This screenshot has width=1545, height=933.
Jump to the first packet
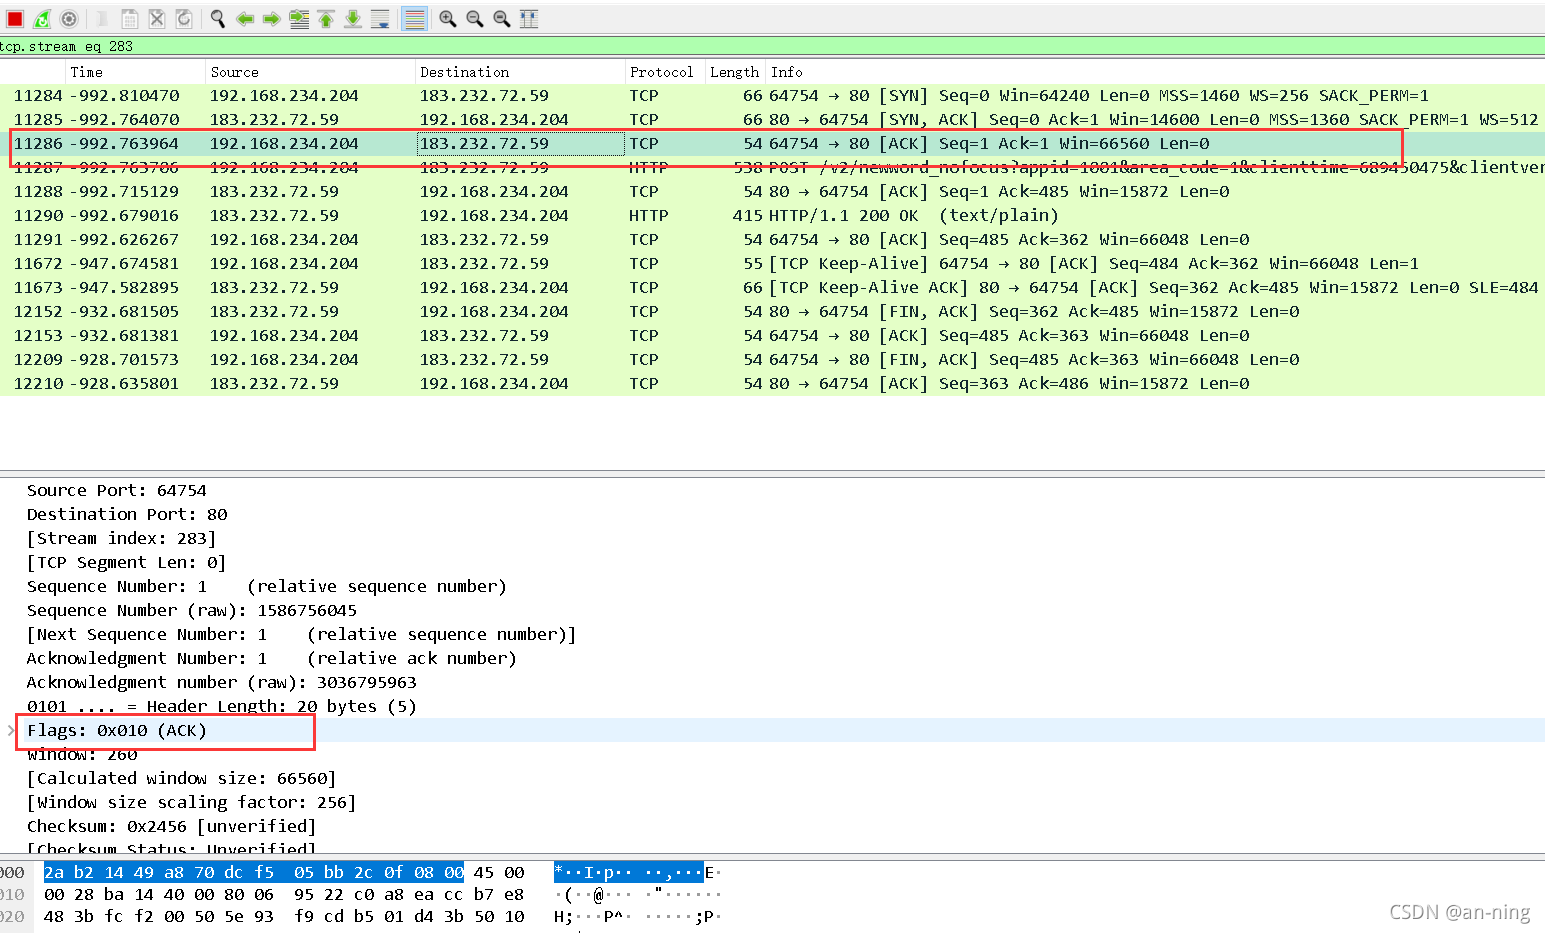pos(326,19)
